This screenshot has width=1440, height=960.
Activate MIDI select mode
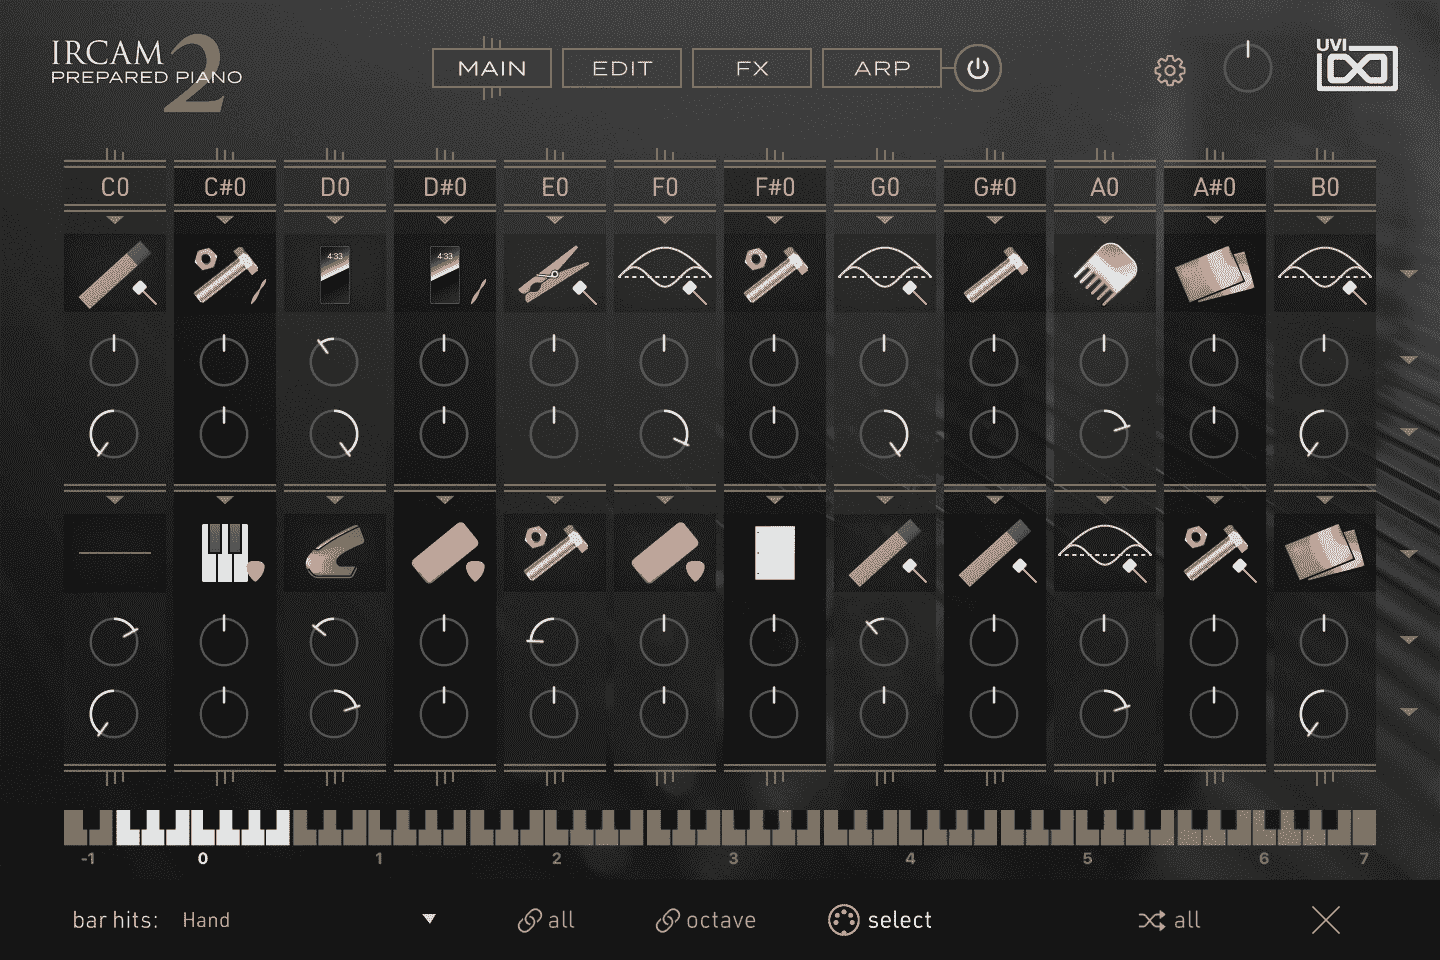tap(879, 920)
